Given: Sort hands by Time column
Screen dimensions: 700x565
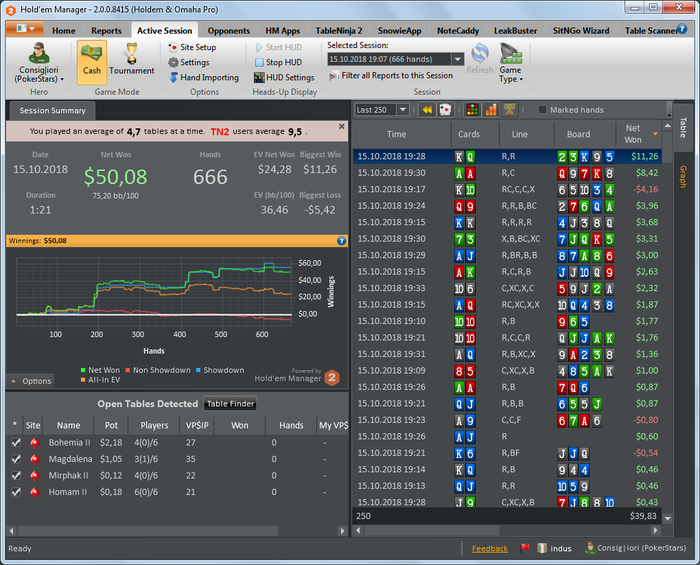Looking at the screenshot, I should coord(396,134).
